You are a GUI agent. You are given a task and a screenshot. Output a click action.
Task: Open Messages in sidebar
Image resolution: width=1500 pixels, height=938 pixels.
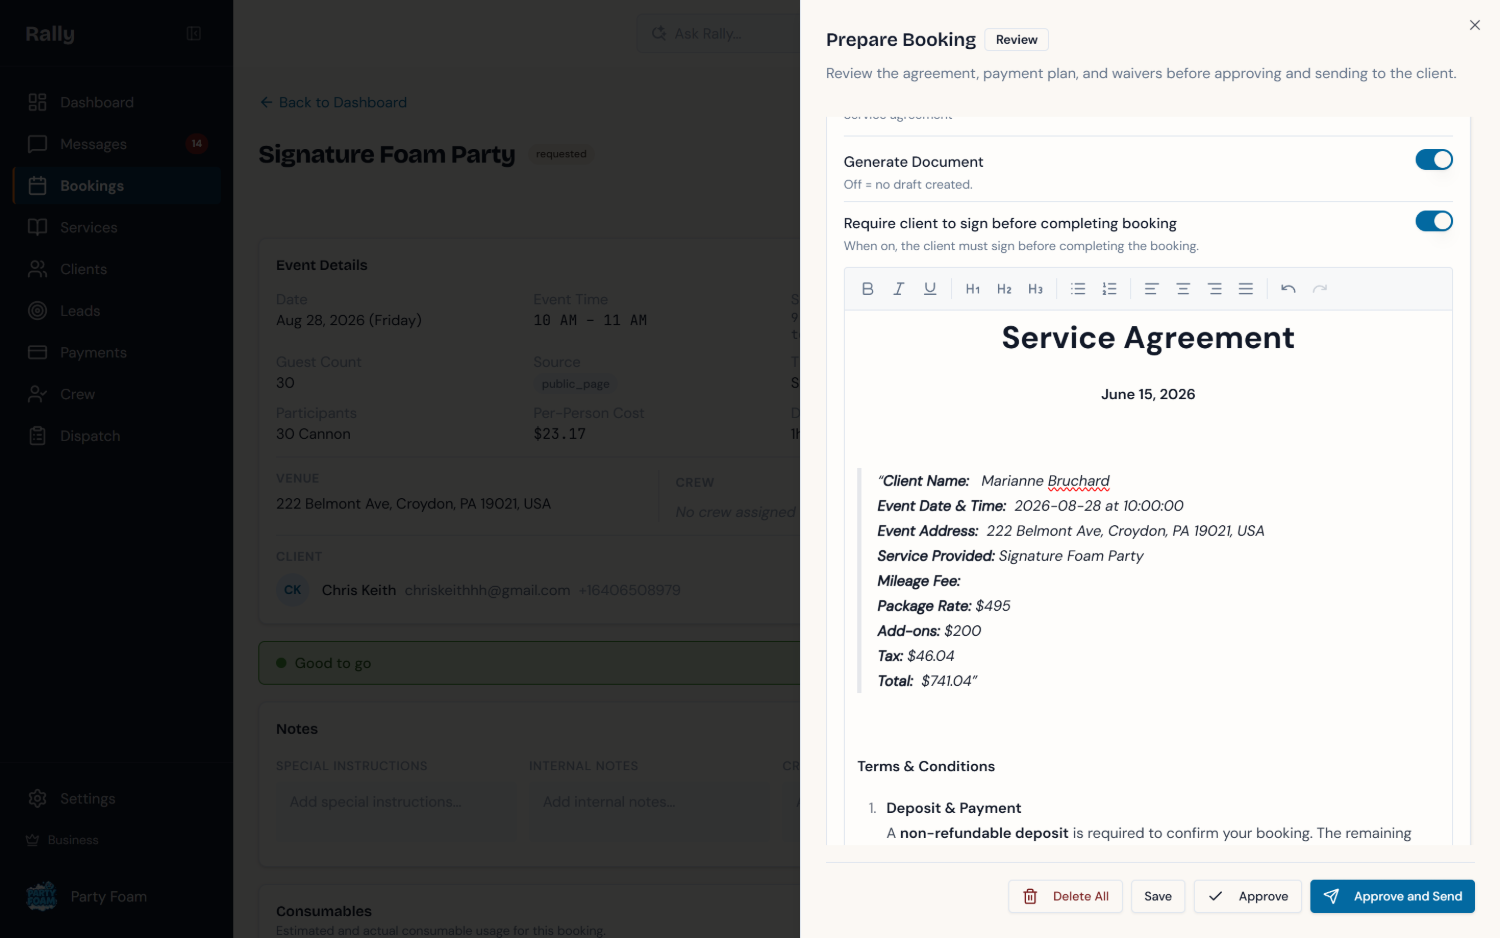pyautogui.click(x=117, y=144)
